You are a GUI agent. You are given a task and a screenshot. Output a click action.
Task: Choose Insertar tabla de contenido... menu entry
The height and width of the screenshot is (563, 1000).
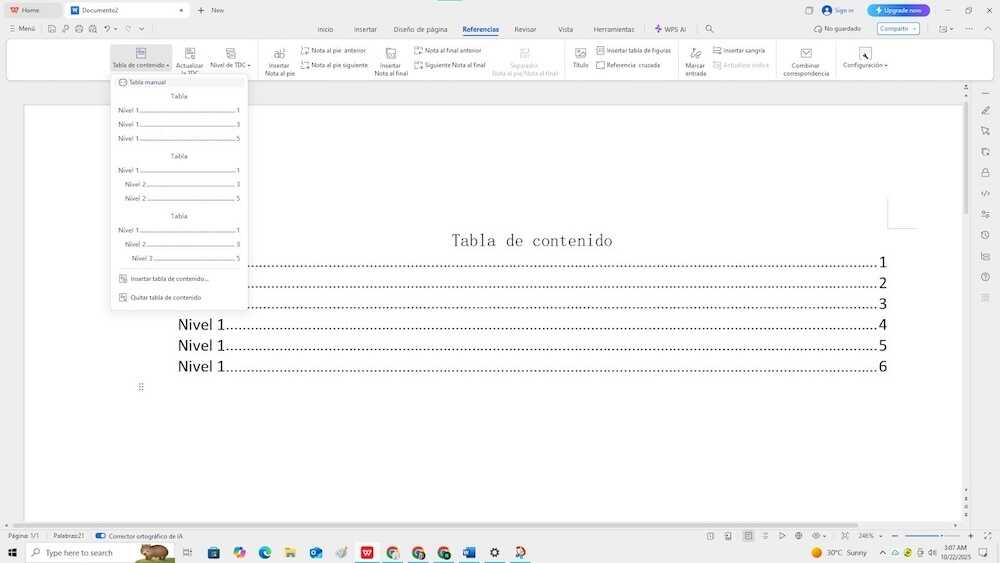[x=169, y=279]
